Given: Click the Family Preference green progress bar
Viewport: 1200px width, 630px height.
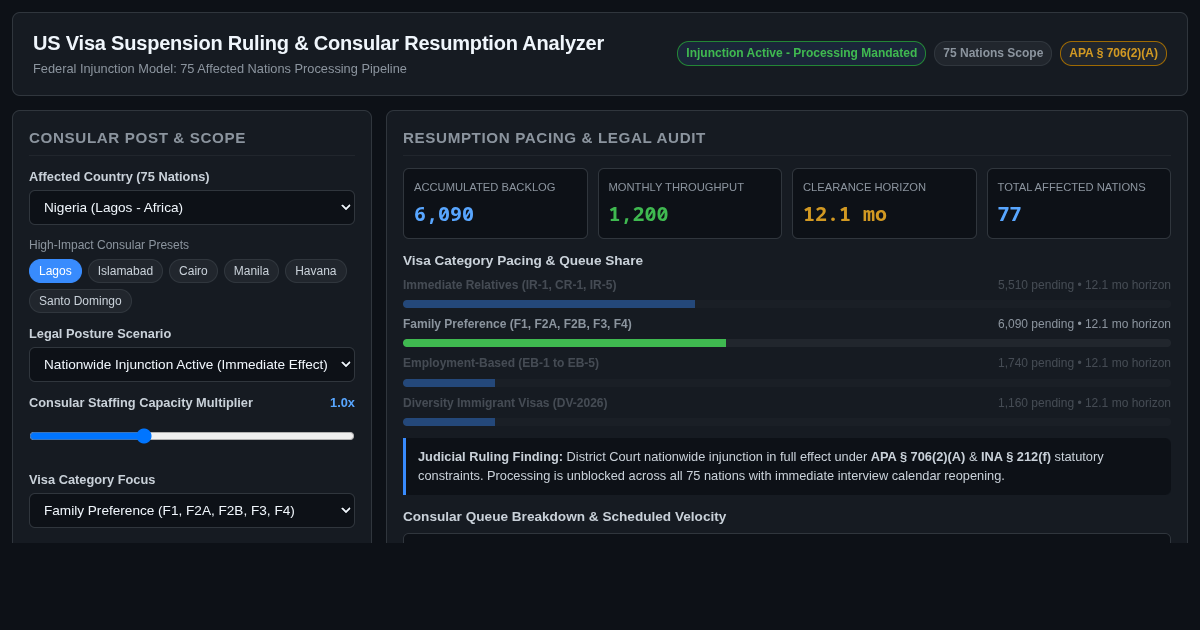Looking at the screenshot, I should (564, 343).
